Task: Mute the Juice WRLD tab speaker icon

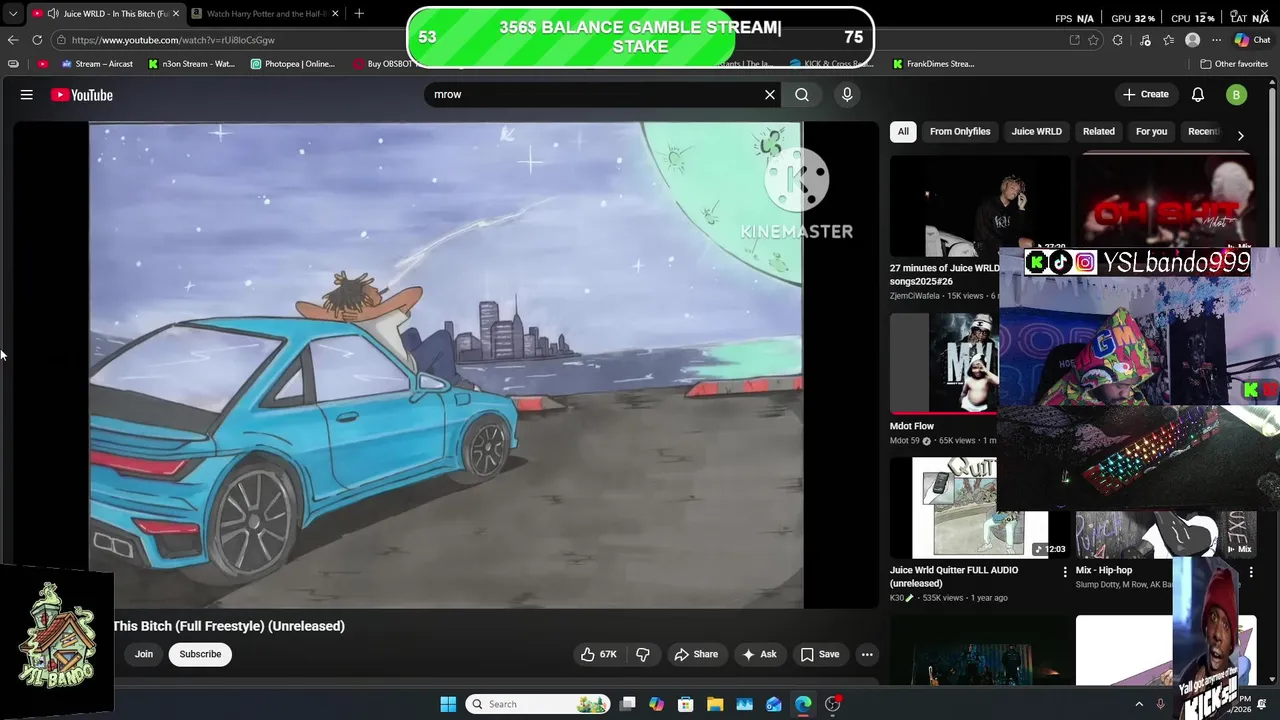Action: coord(52,14)
